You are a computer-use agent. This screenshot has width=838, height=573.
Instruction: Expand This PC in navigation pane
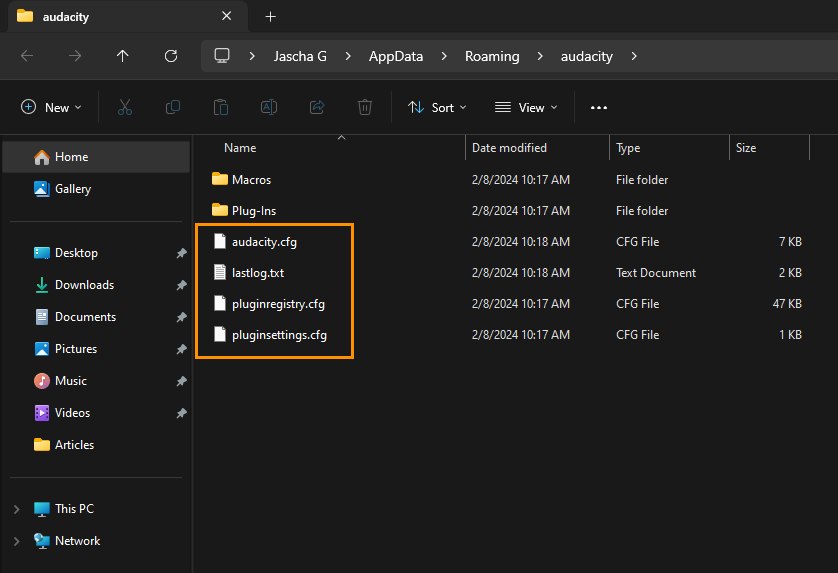pyautogui.click(x=17, y=509)
